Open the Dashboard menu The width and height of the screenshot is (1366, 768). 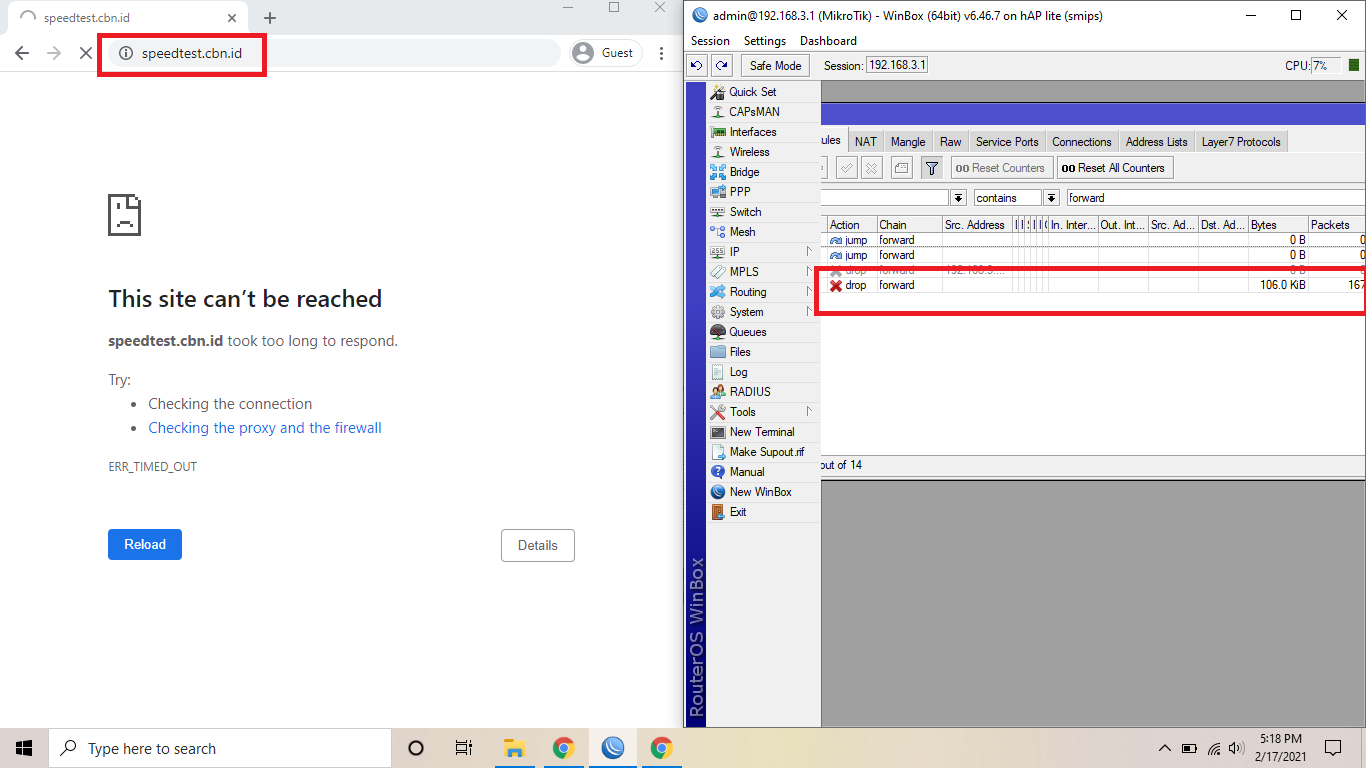pos(828,41)
